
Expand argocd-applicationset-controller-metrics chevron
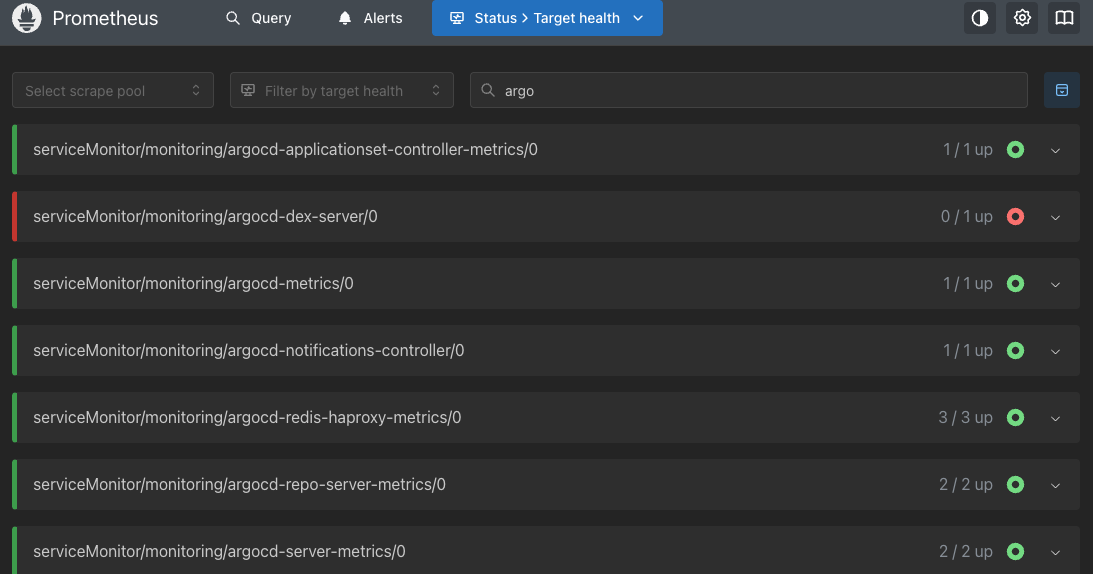tap(1055, 150)
